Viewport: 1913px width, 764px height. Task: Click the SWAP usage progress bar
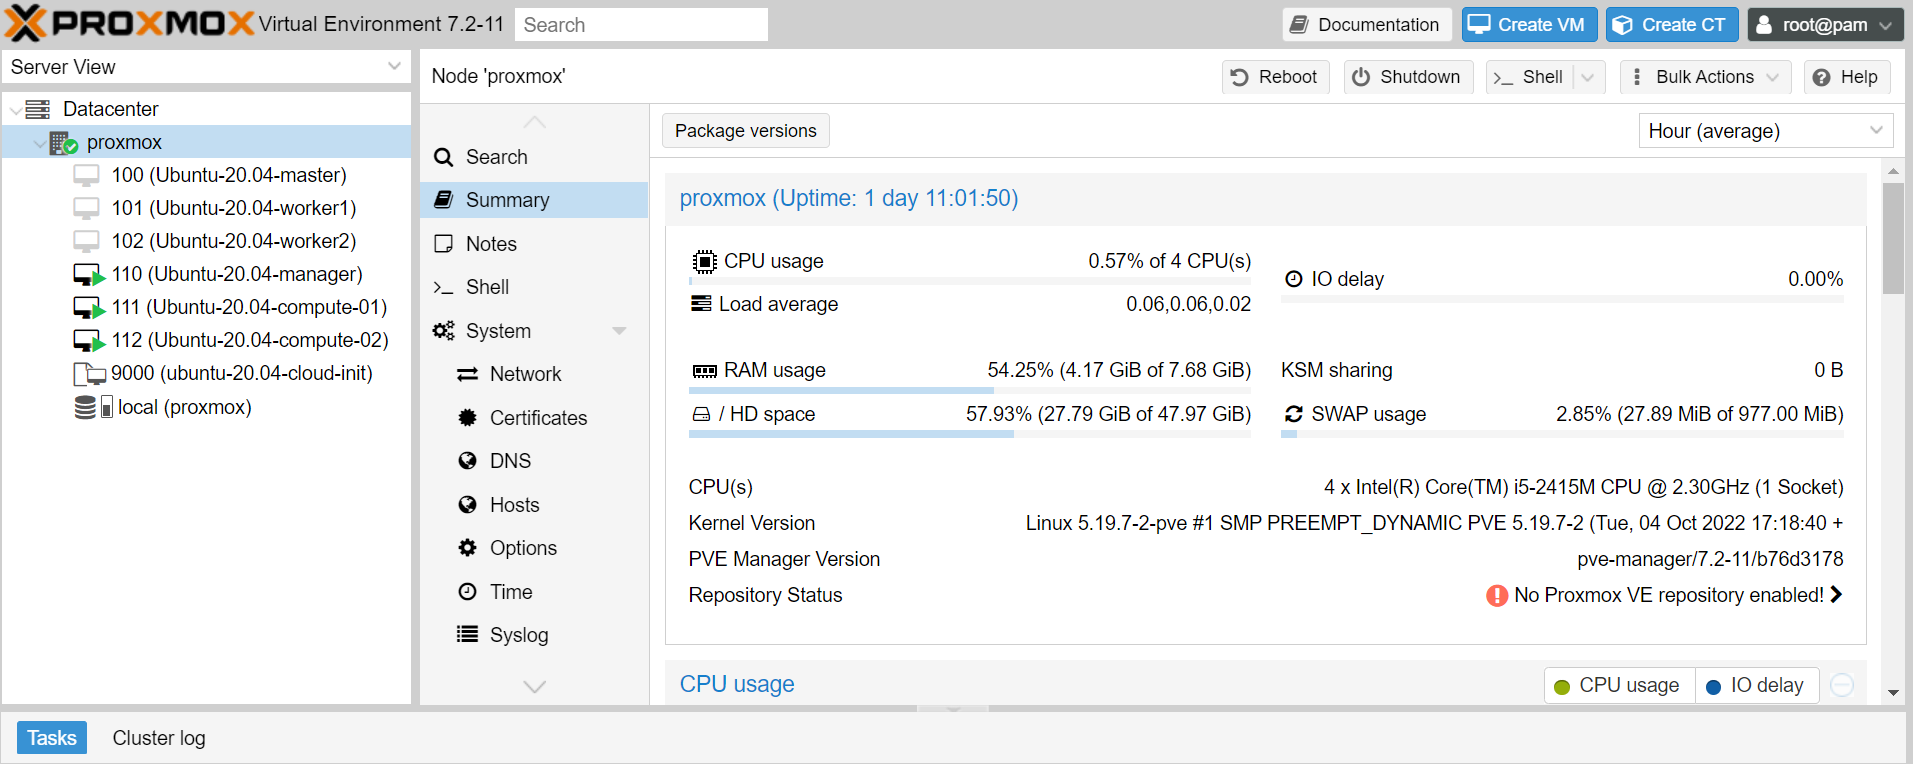1562,434
